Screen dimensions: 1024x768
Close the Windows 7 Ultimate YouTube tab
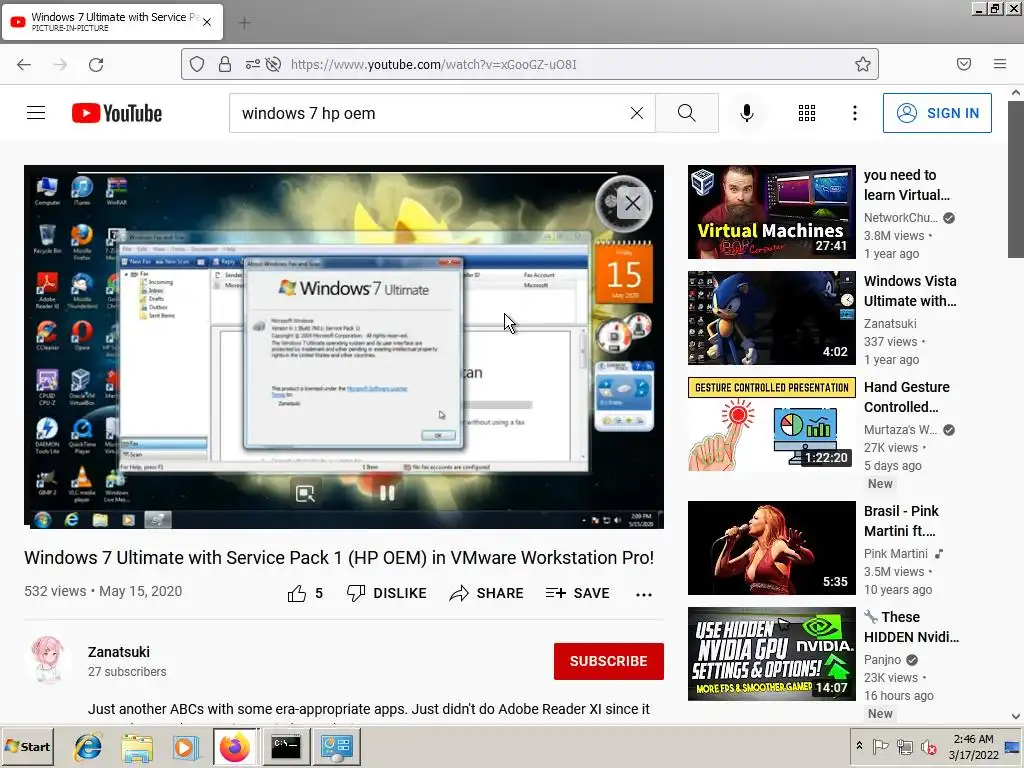pyautogui.click(x=207, y=22)
